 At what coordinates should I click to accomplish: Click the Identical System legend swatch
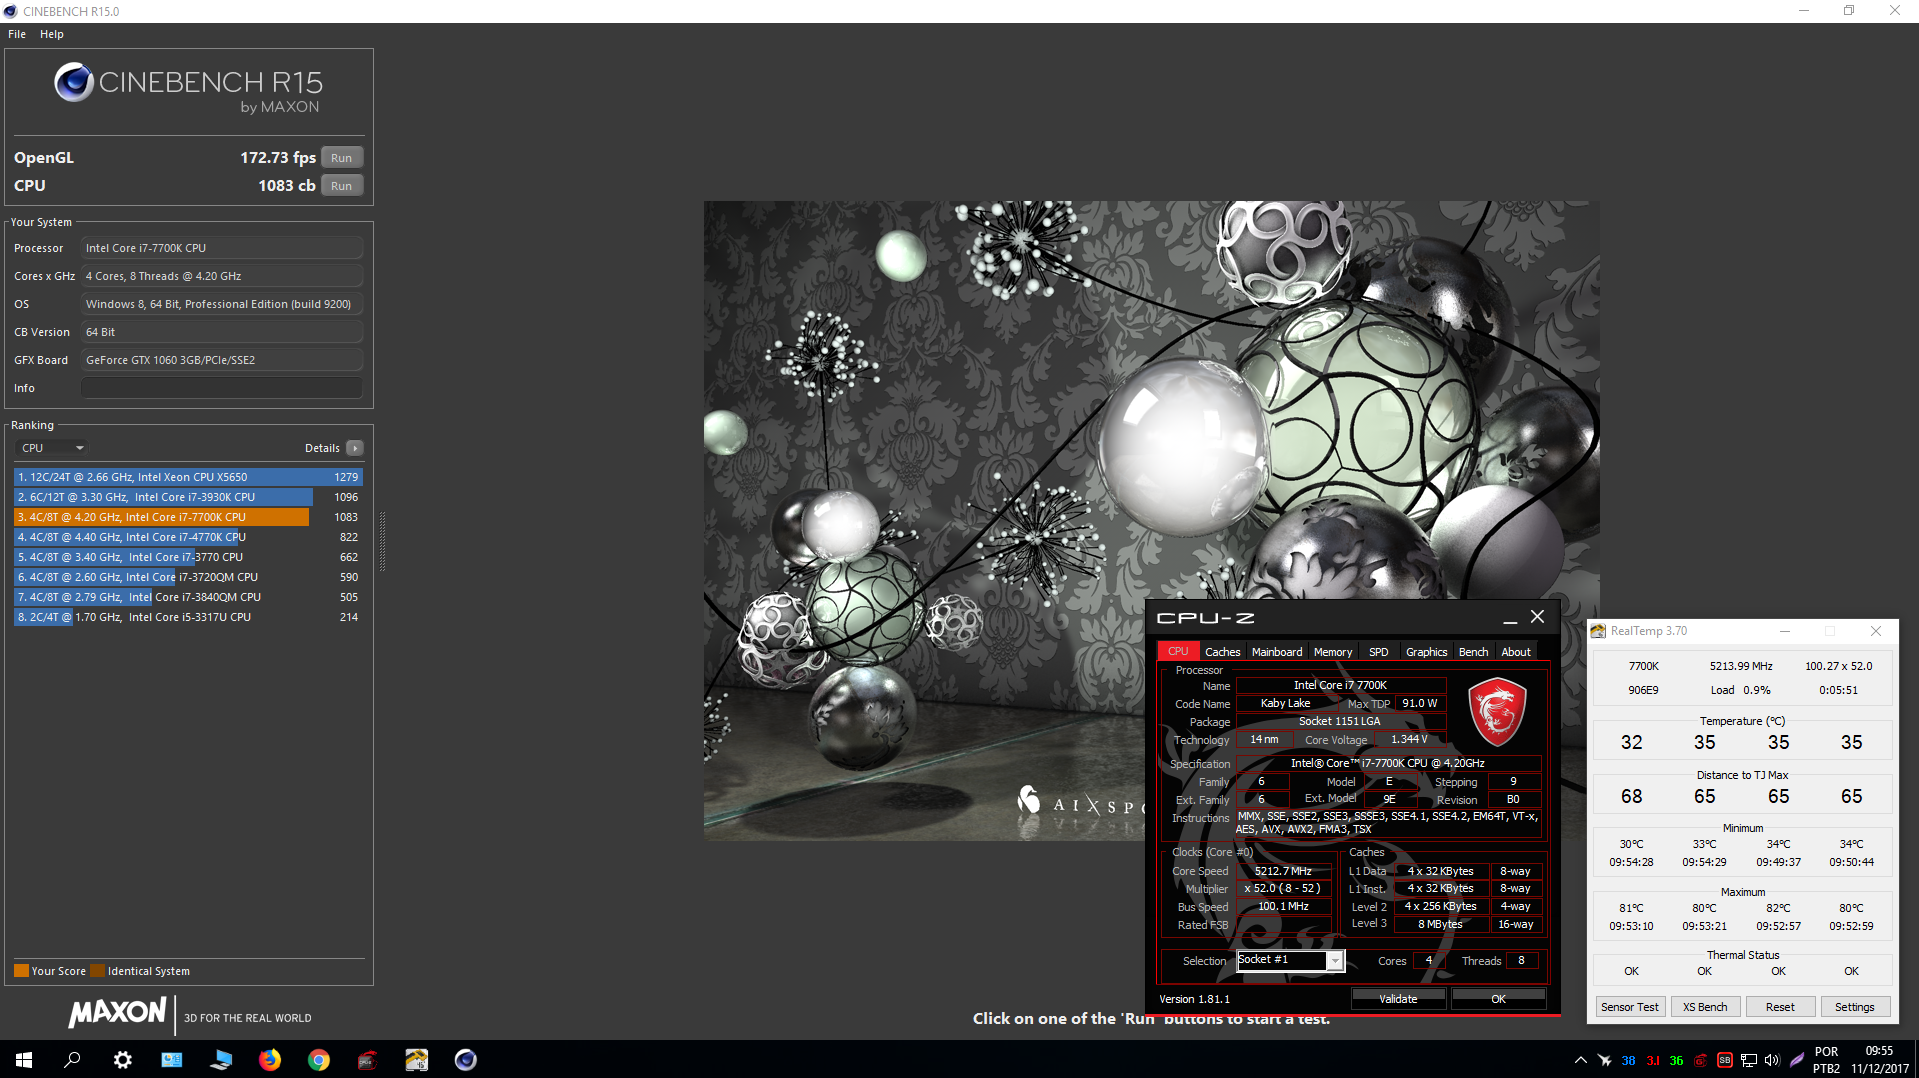pos(97,971)
